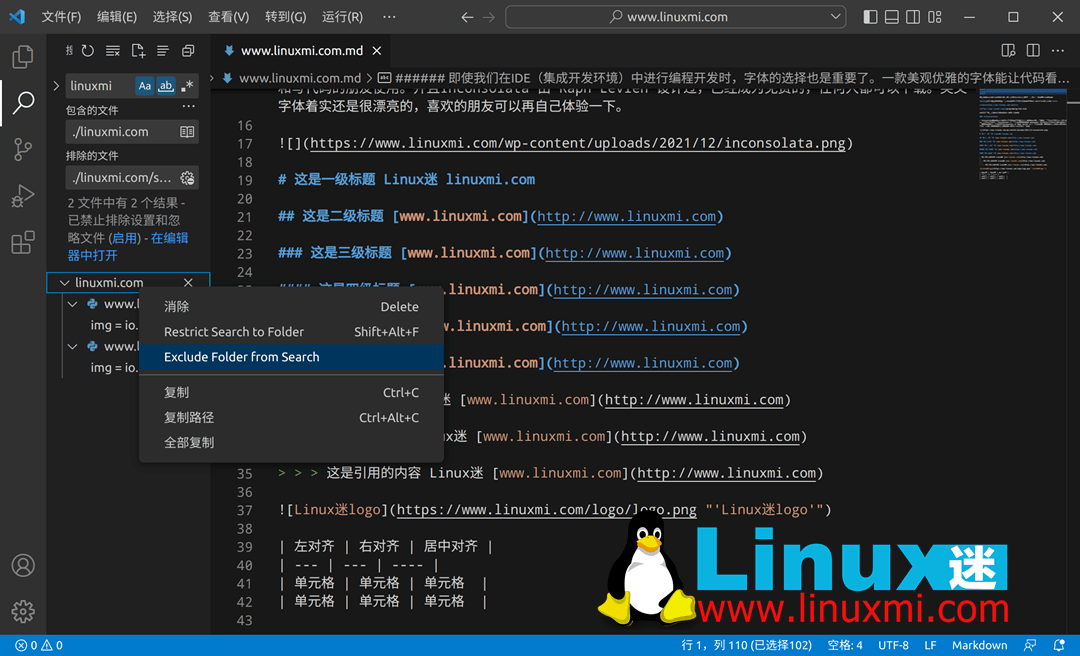This screenshot has width=1080, height=656.
Task: Collapse the first www.linuxmi.com.md result file
Action: point(72,303)
